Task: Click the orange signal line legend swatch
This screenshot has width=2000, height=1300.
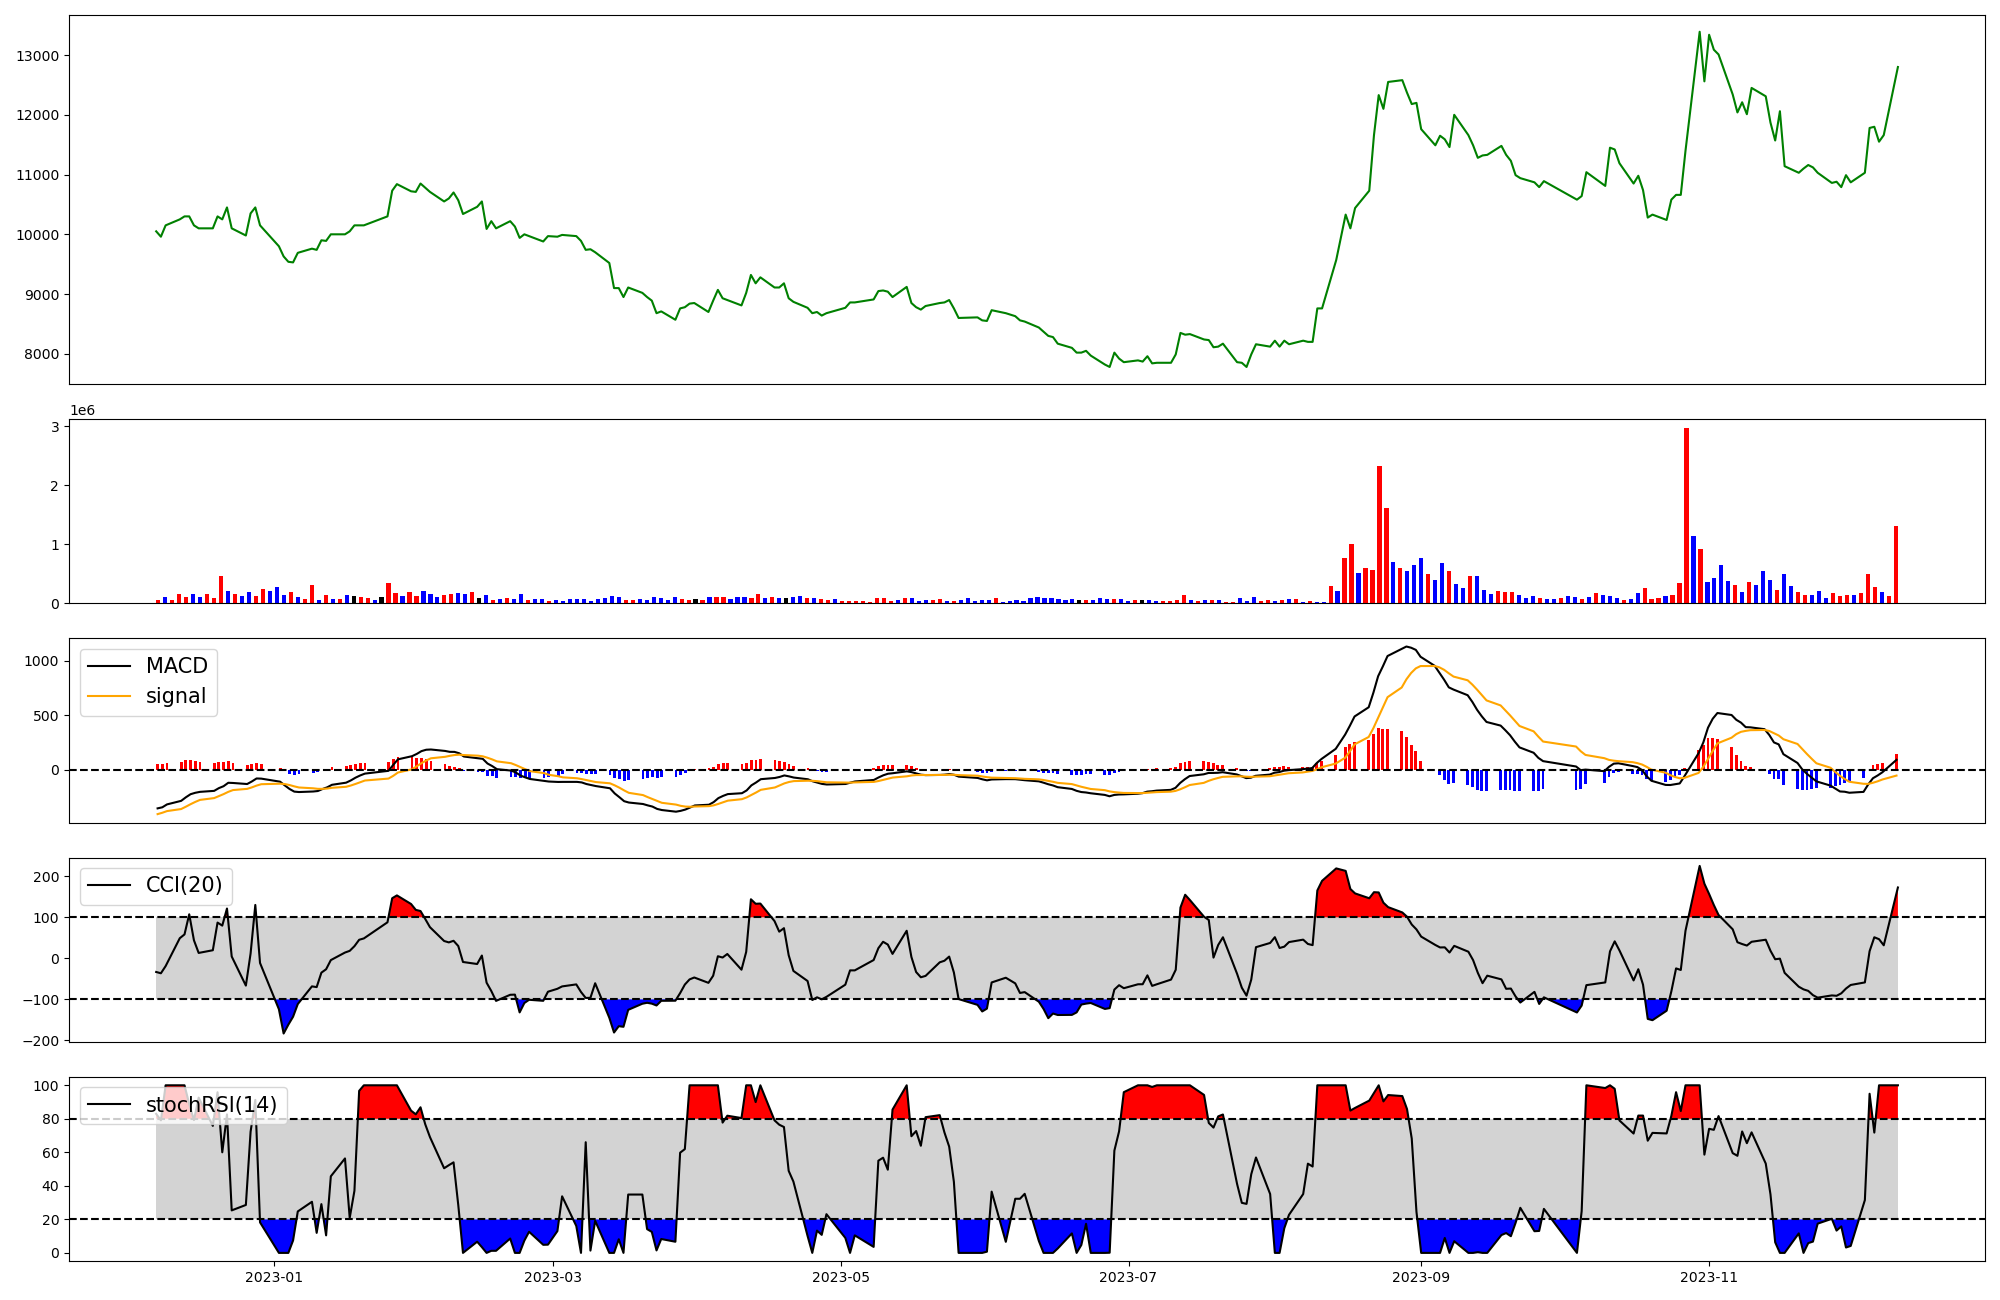Action: pos(109,697)
